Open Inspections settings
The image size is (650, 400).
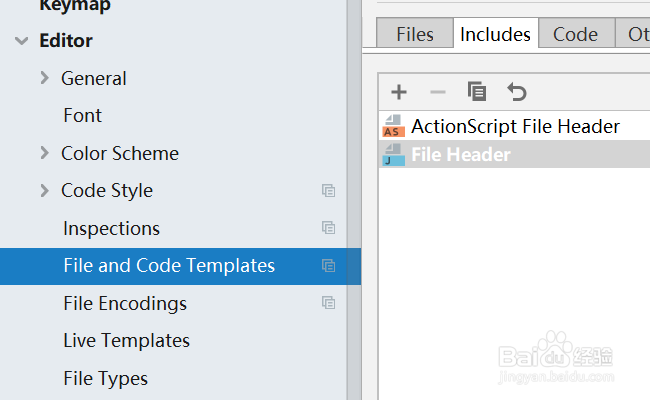tap(112, 228)
